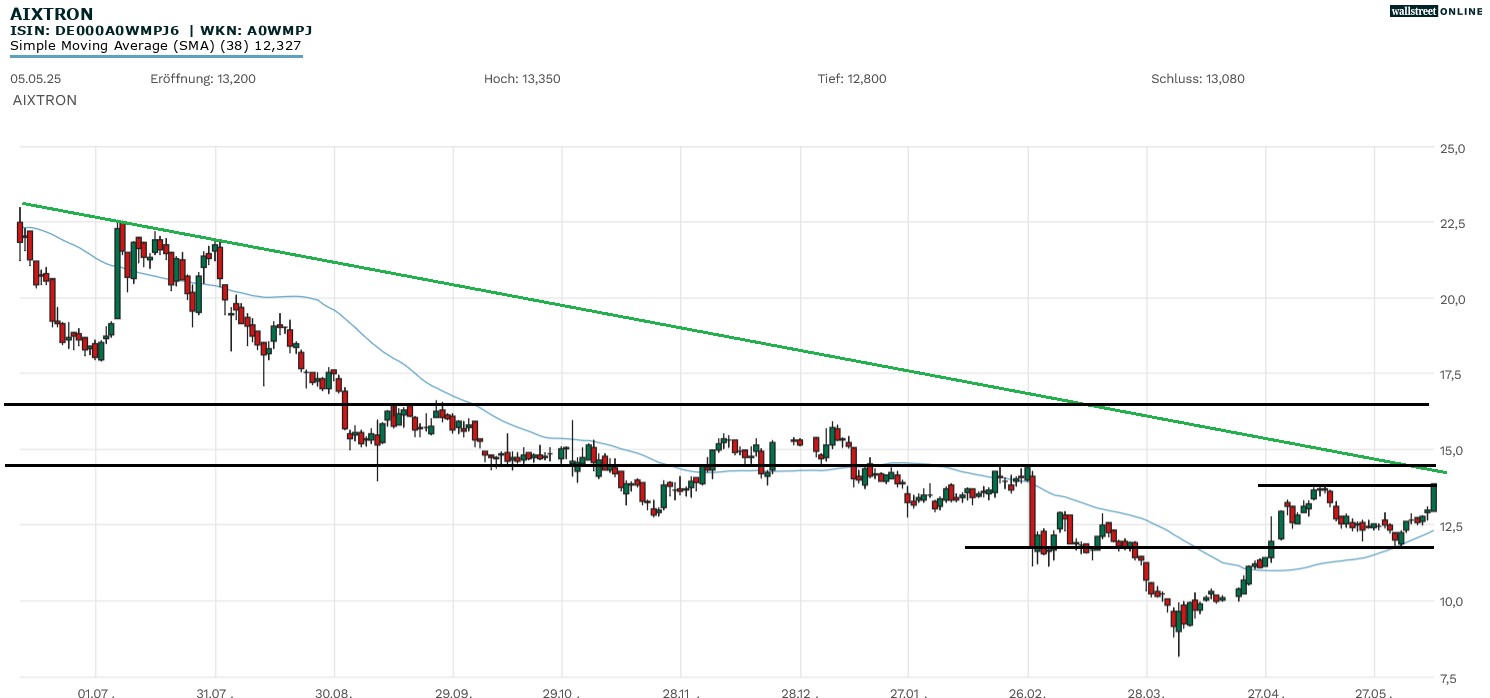Click the last green candle at the chart's right edge
Image resolution: width=1490 pixels, height=698 pixels.
click(x=1434, y=497)
